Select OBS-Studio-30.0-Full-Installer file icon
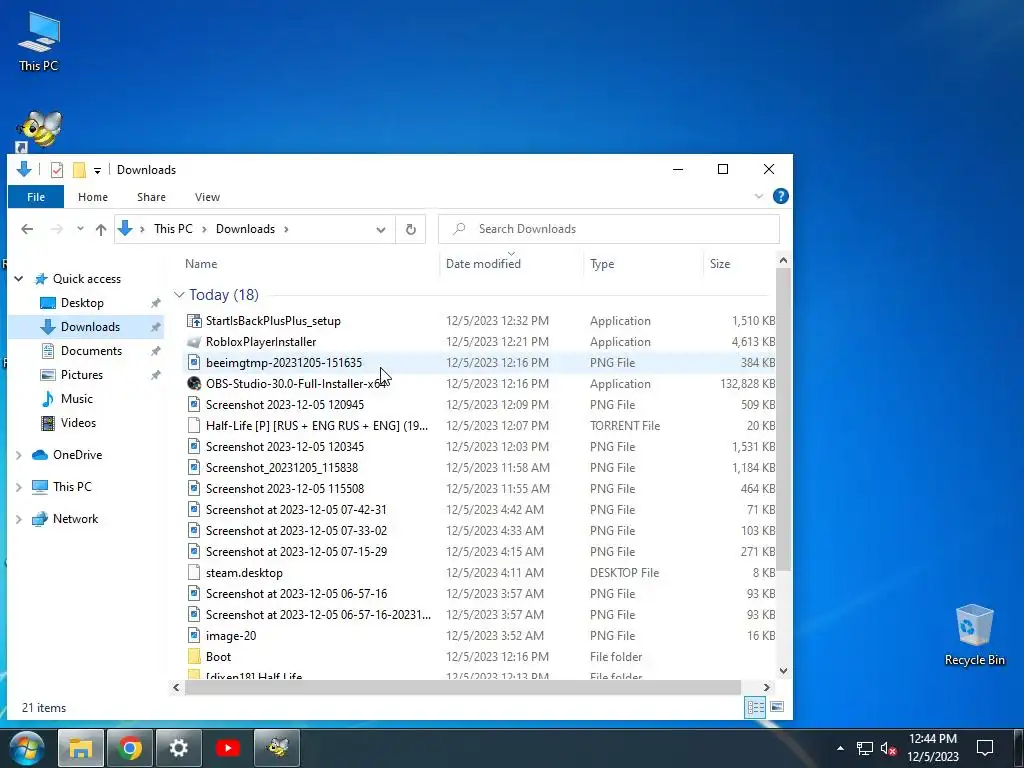1024x768 pixels. click(194, 383)
